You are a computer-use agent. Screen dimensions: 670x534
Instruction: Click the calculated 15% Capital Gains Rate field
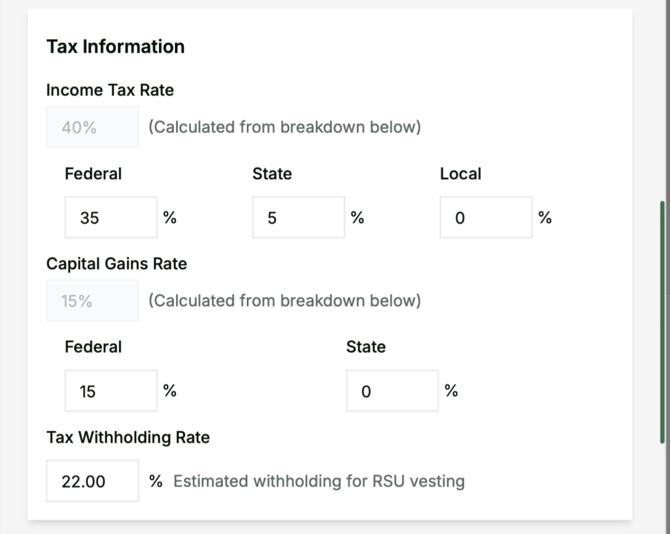coord(92,301)
